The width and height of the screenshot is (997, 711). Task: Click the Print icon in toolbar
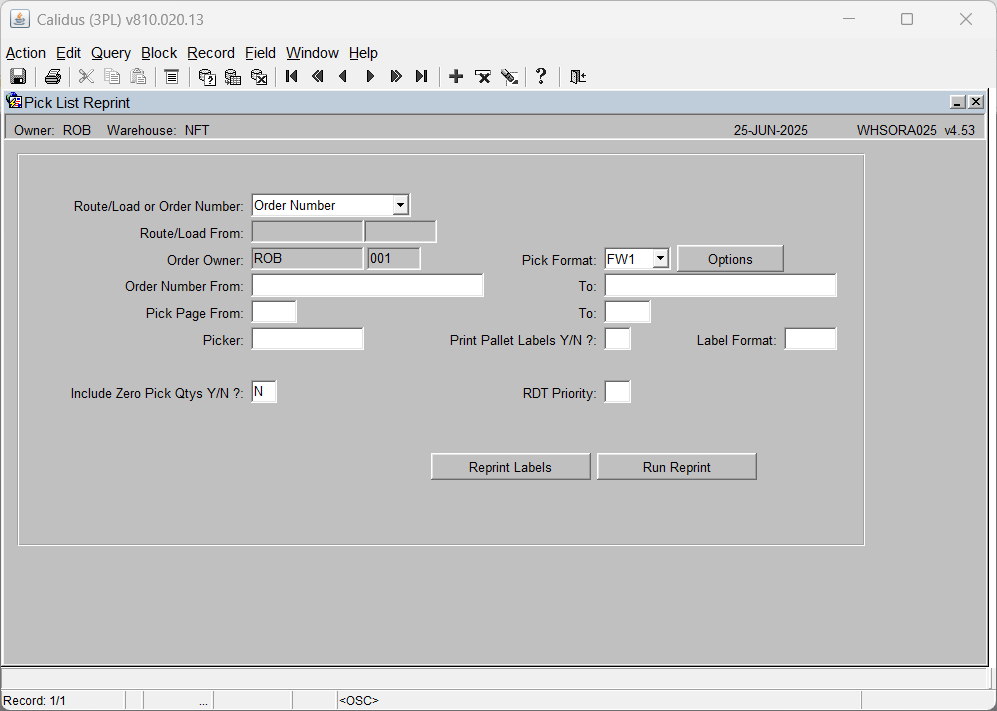click(x=53, y=77)
